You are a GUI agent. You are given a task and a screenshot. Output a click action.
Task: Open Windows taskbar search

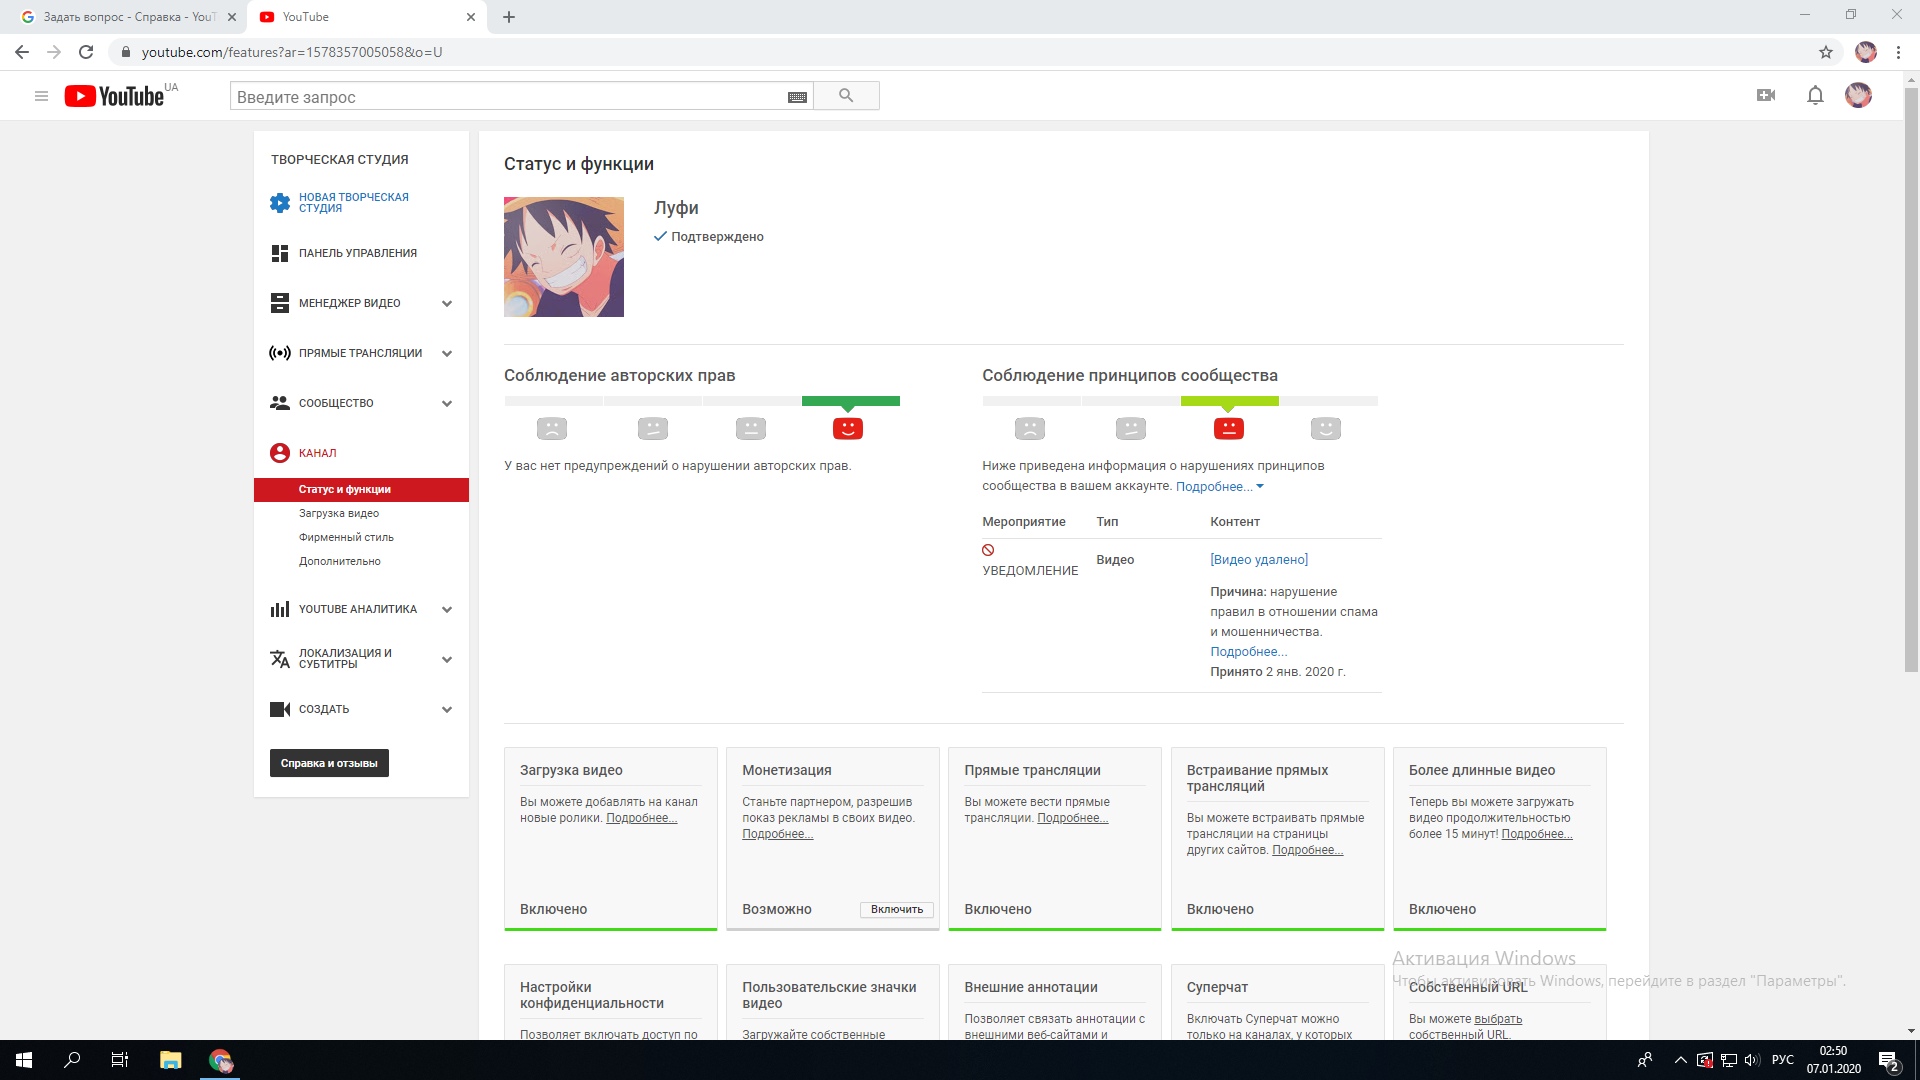pyautogui.click(x=72, y=1060)
